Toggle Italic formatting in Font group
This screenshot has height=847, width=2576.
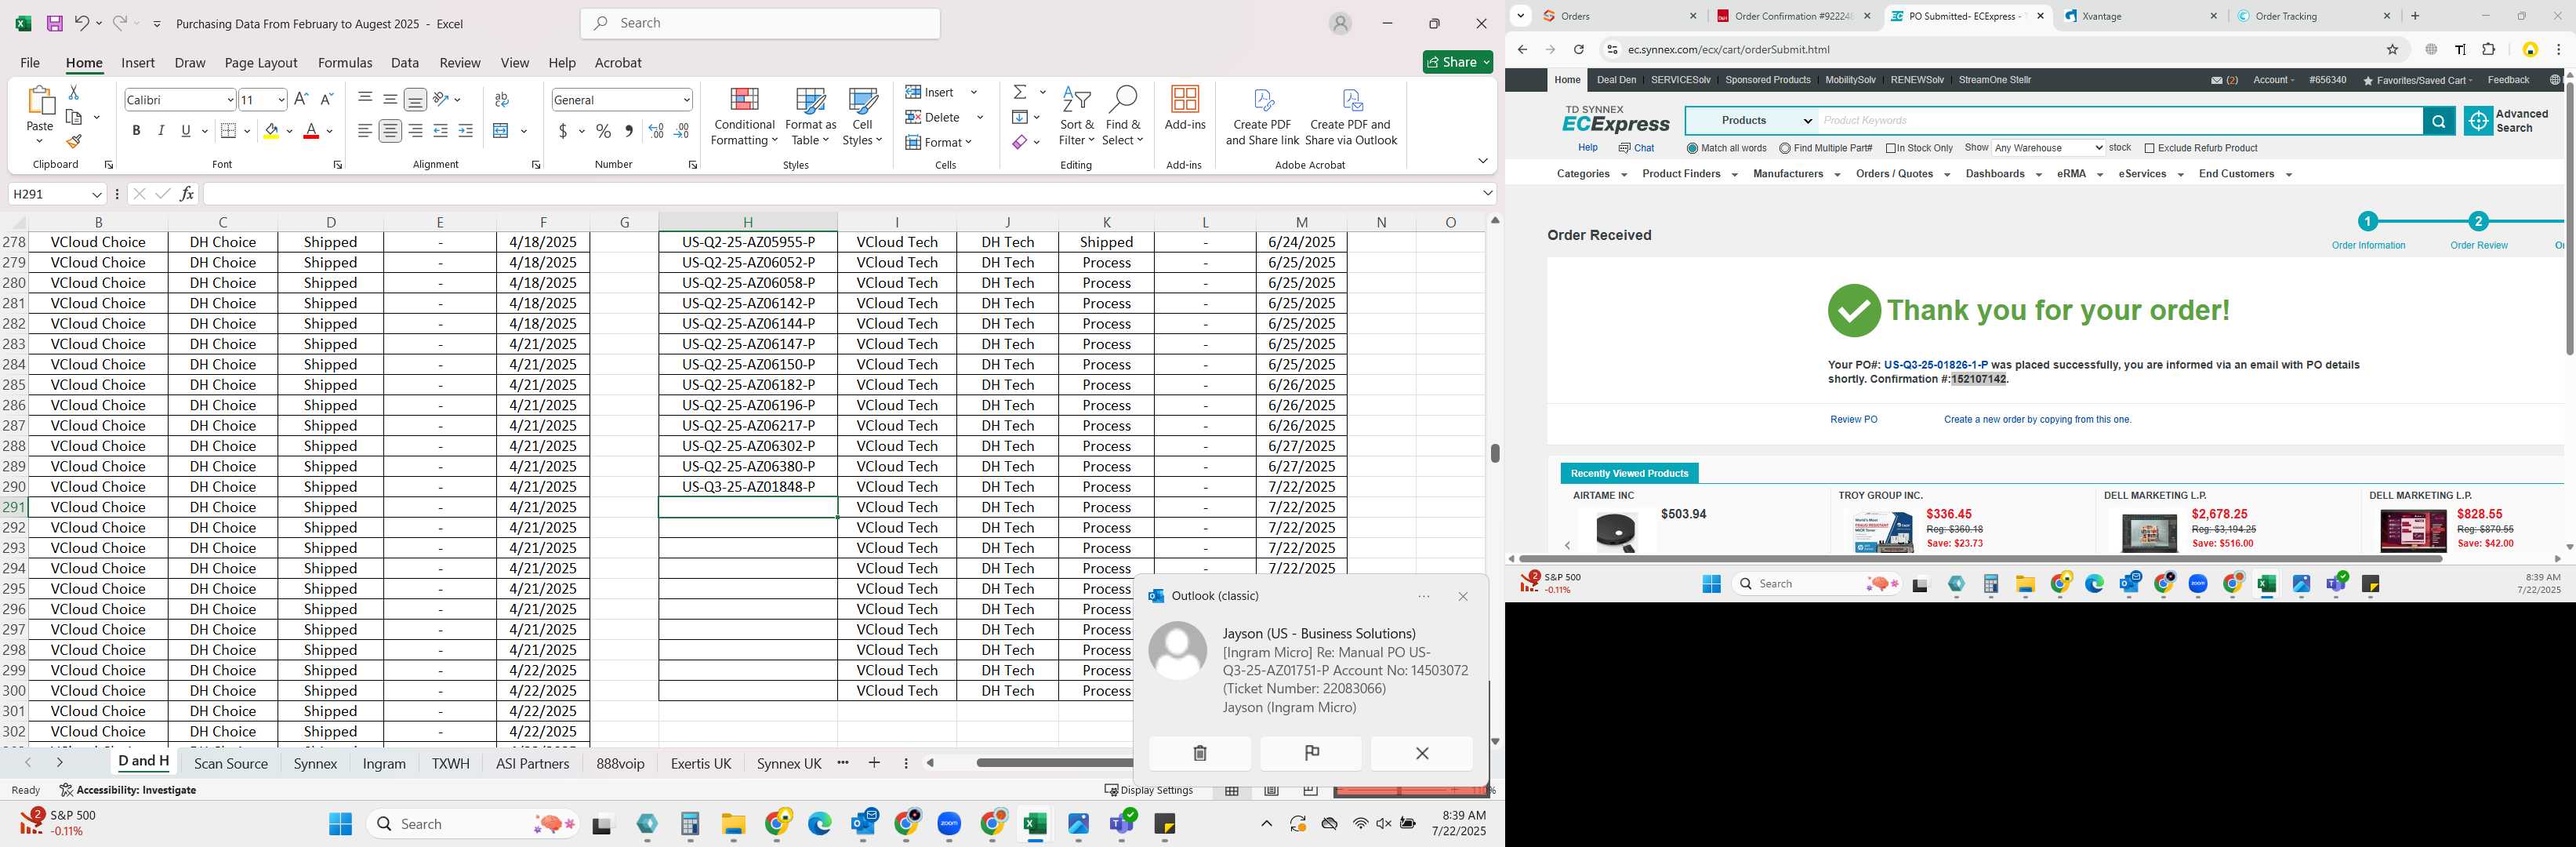[x=161, y=131]
